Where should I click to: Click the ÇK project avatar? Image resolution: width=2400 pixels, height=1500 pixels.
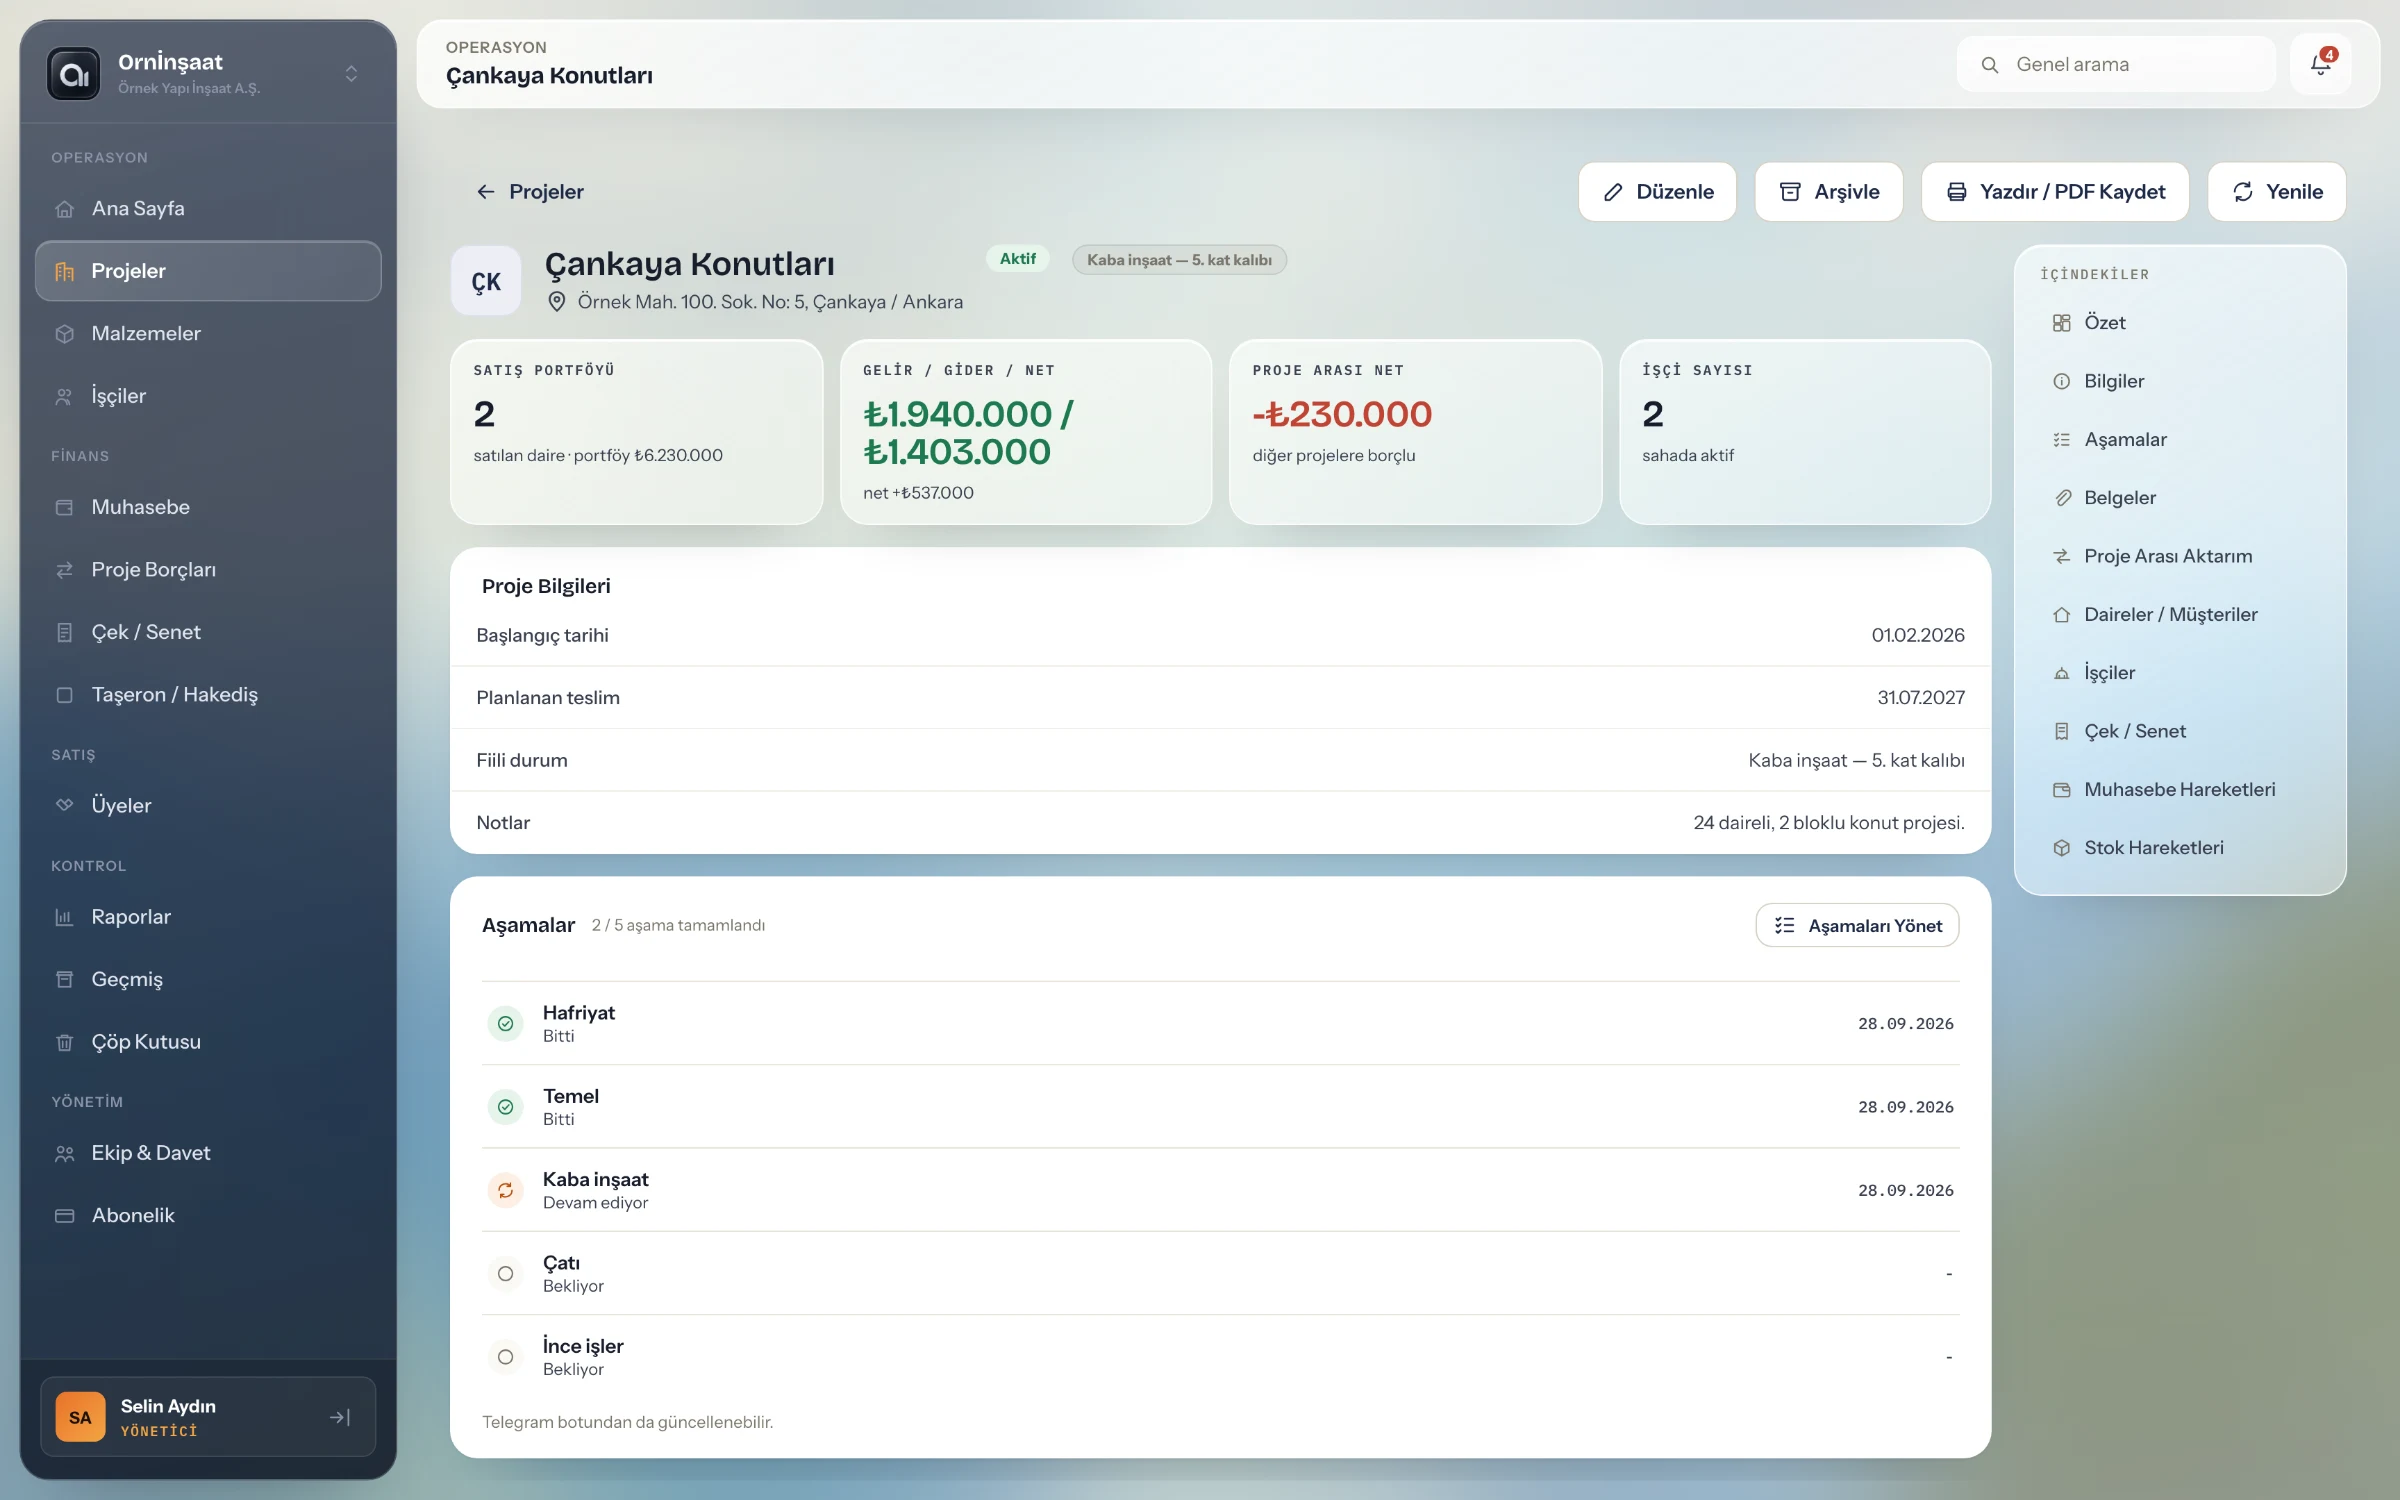486,281
